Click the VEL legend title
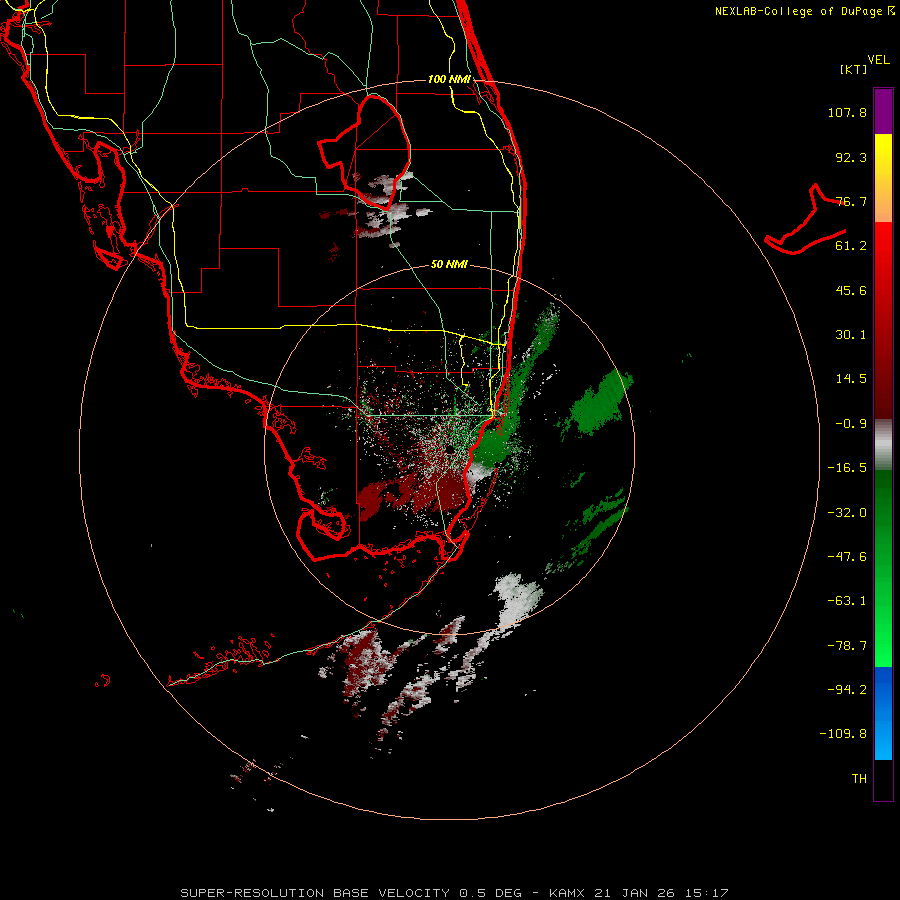Screen dimensions: 900x900 coord(878,60)
